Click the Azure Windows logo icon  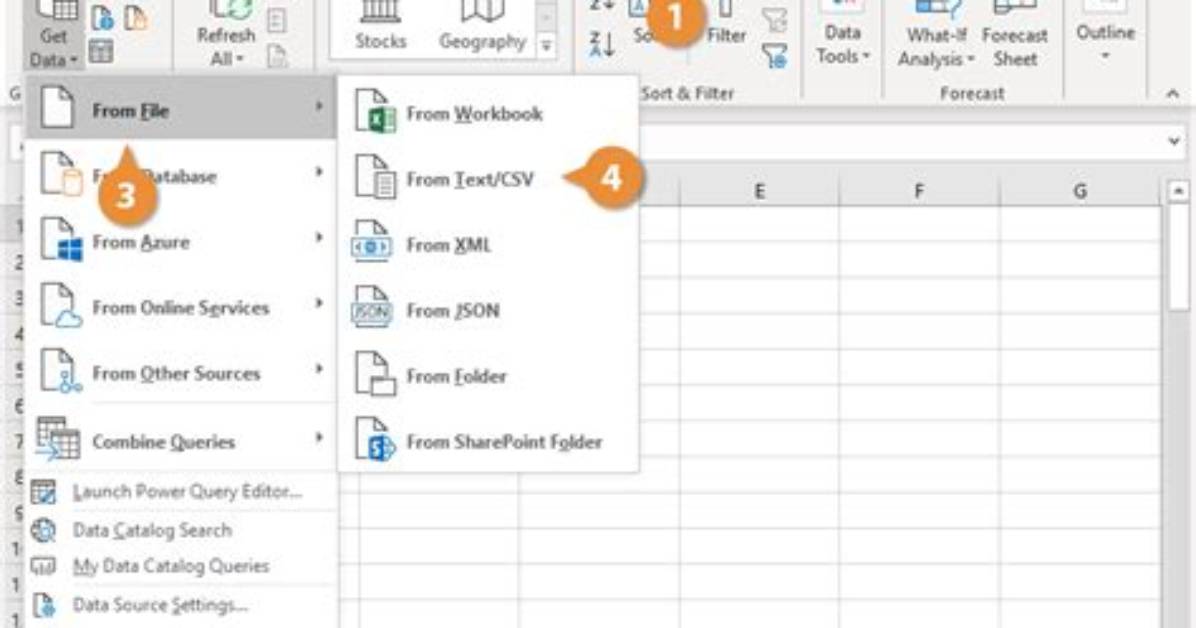(61, 240)
